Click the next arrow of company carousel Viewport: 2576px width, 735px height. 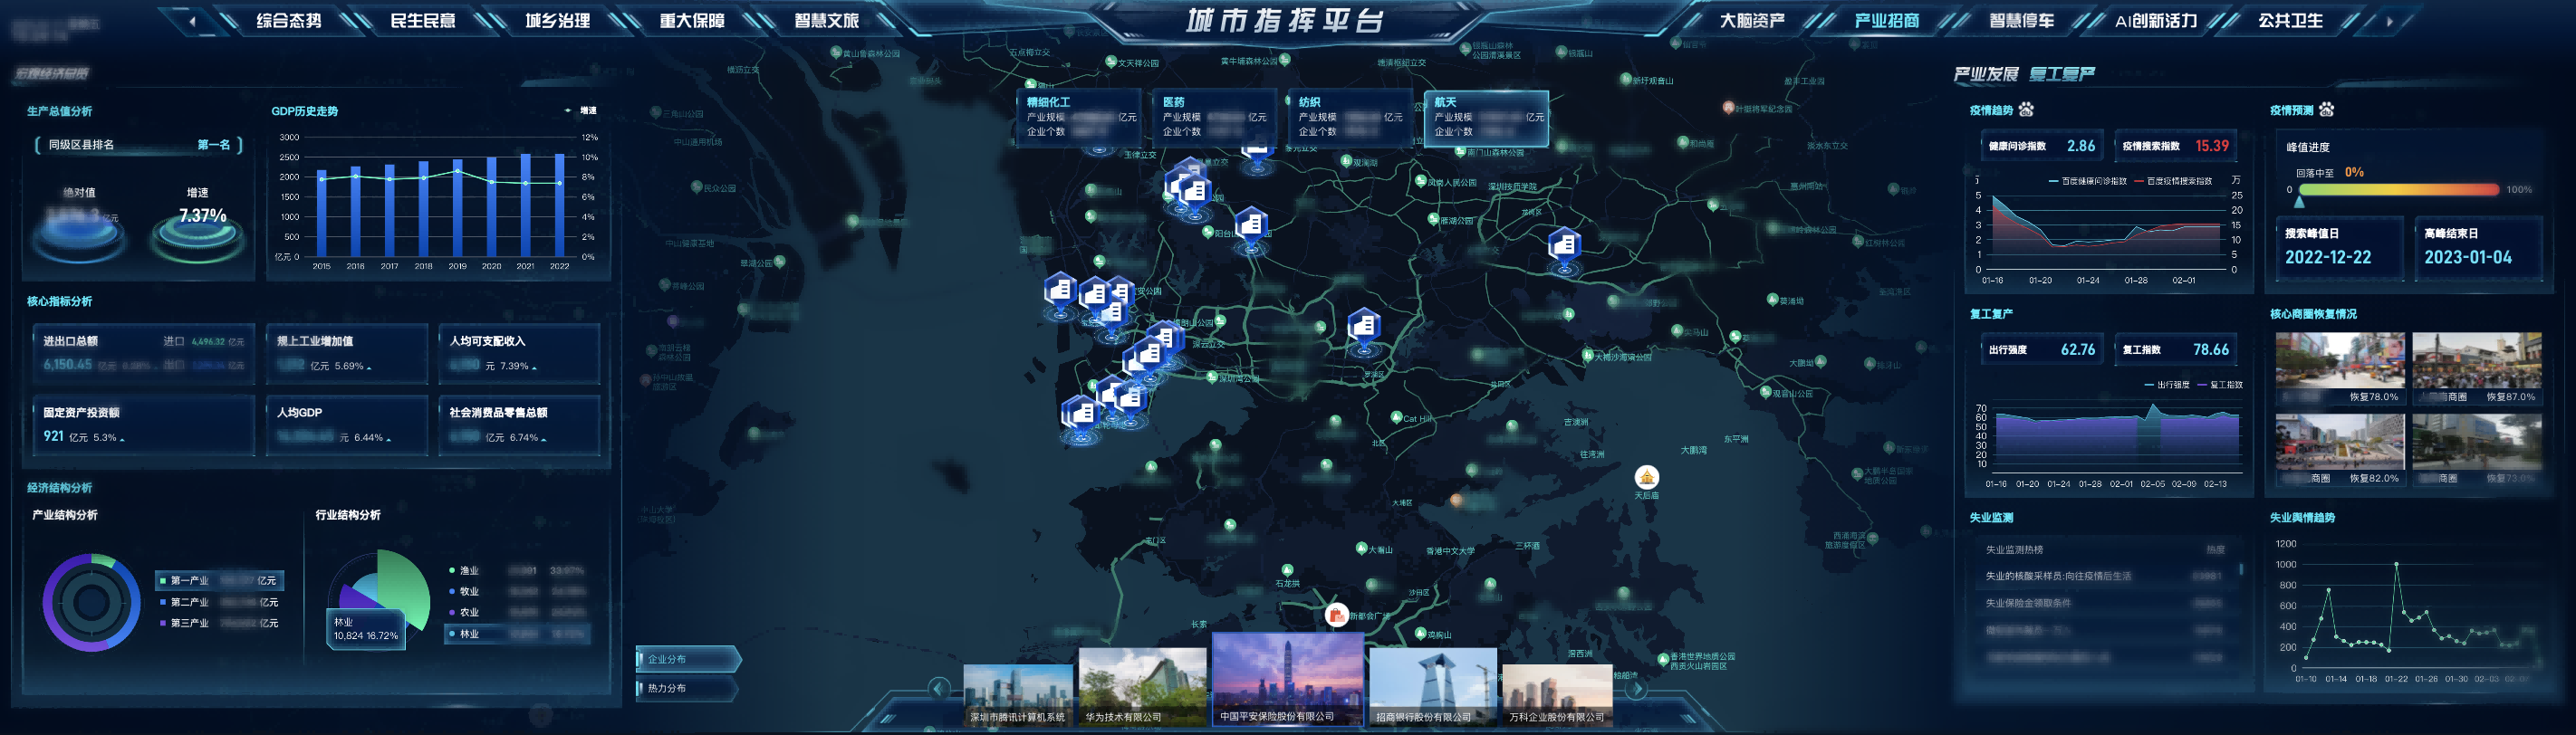pos(1638,688)
